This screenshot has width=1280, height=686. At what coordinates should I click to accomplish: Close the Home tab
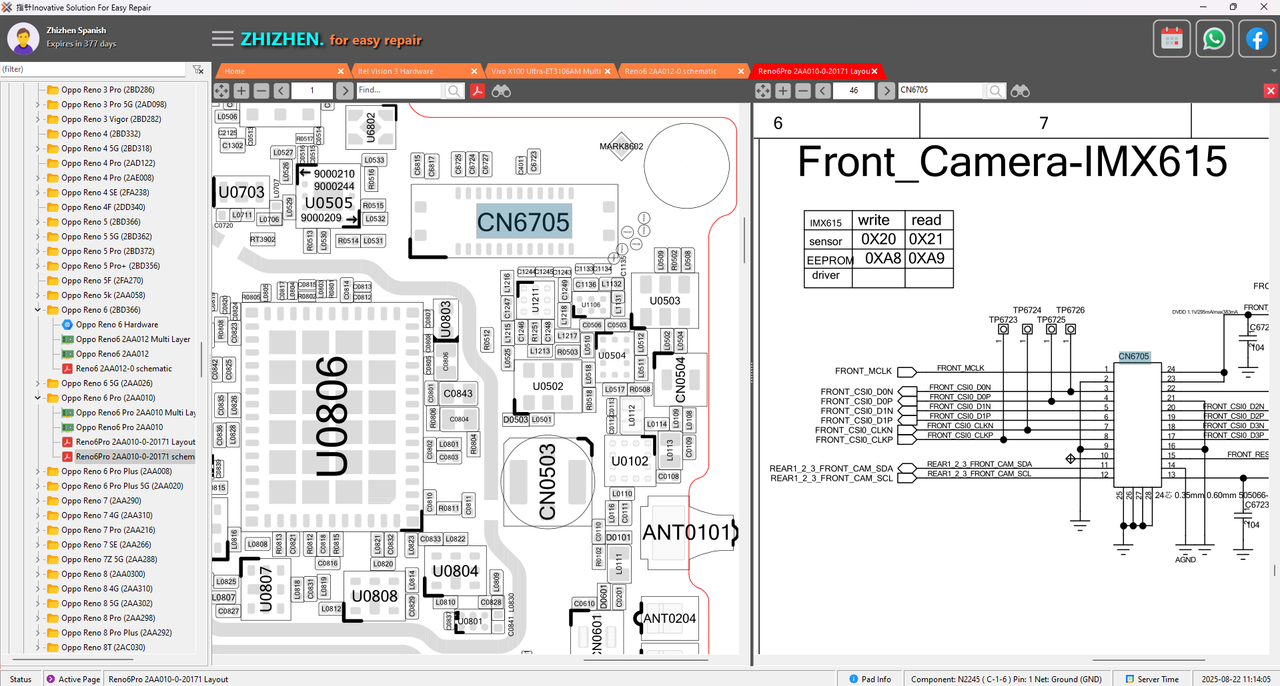341,71
